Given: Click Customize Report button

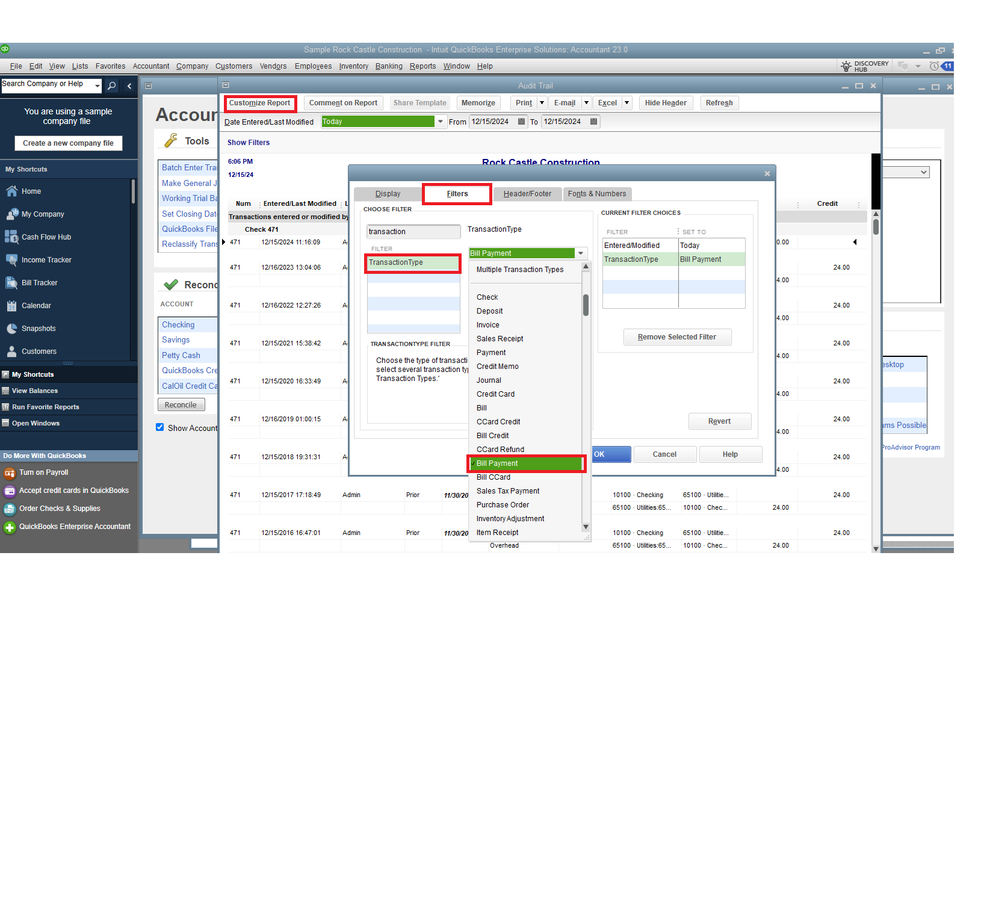Looking at the screenshot, I should coord(259,103).
